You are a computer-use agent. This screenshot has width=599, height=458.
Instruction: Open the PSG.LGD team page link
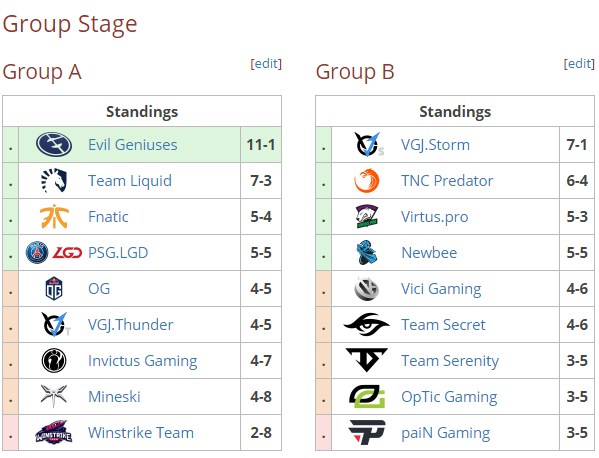click(x=118, y=253)
